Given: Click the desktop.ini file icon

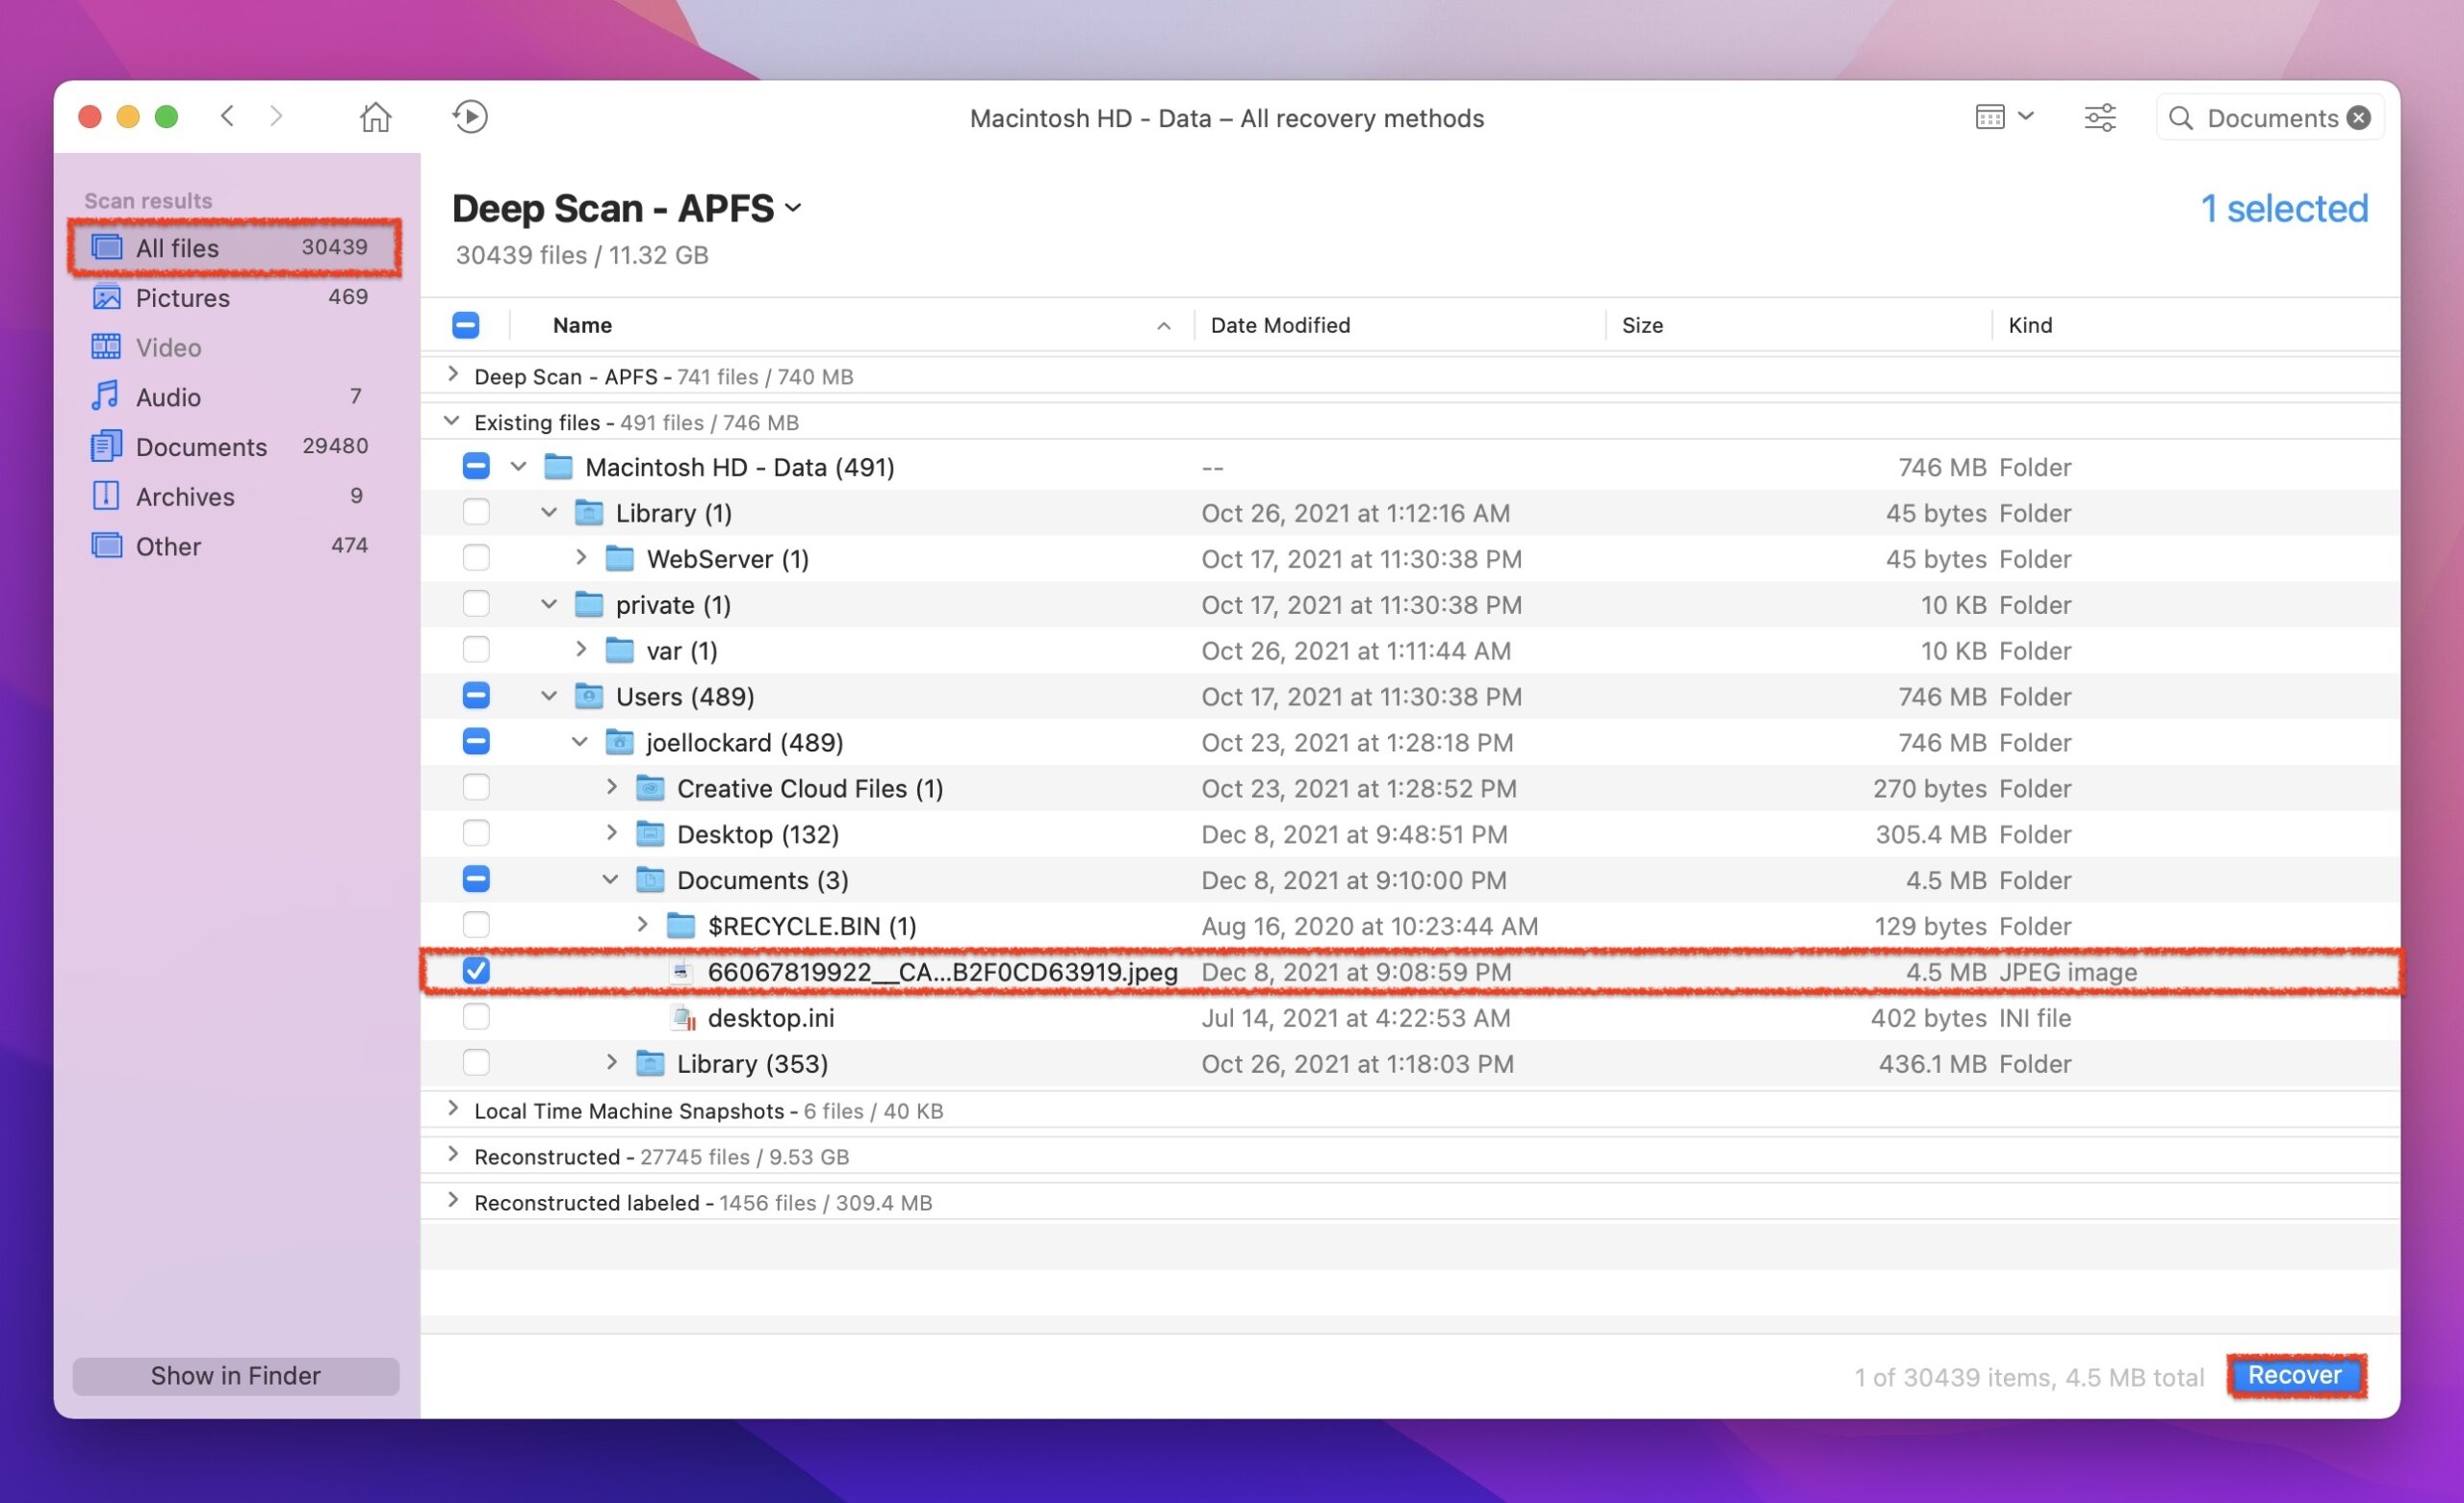Looking at the screenshot, I should (x=683, y=1018).
